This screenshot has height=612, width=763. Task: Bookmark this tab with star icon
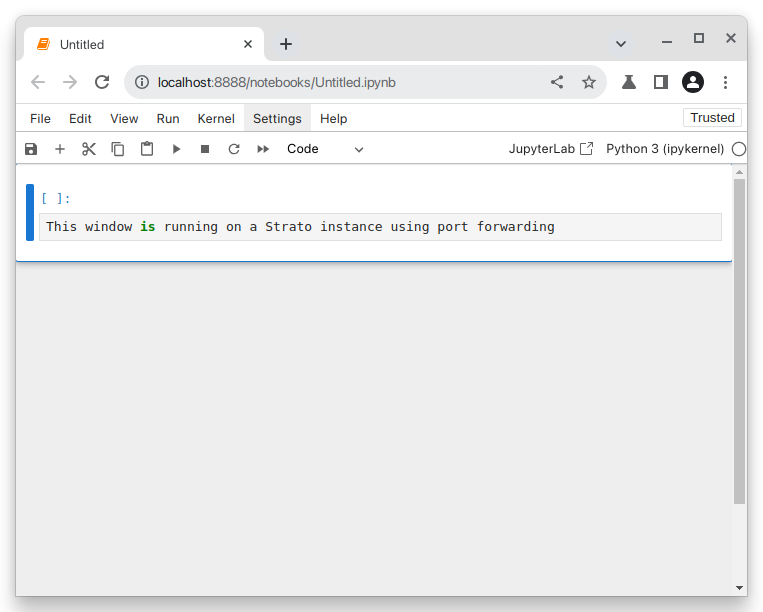click(589, 82)
